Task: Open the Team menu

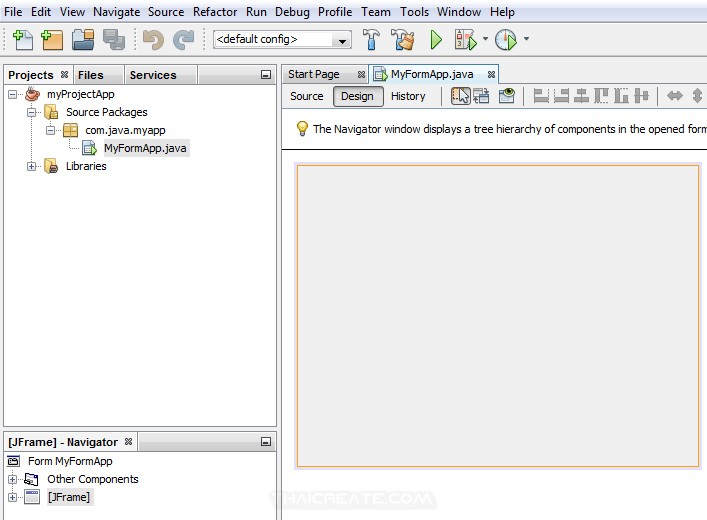Action: tap(376, 12)
